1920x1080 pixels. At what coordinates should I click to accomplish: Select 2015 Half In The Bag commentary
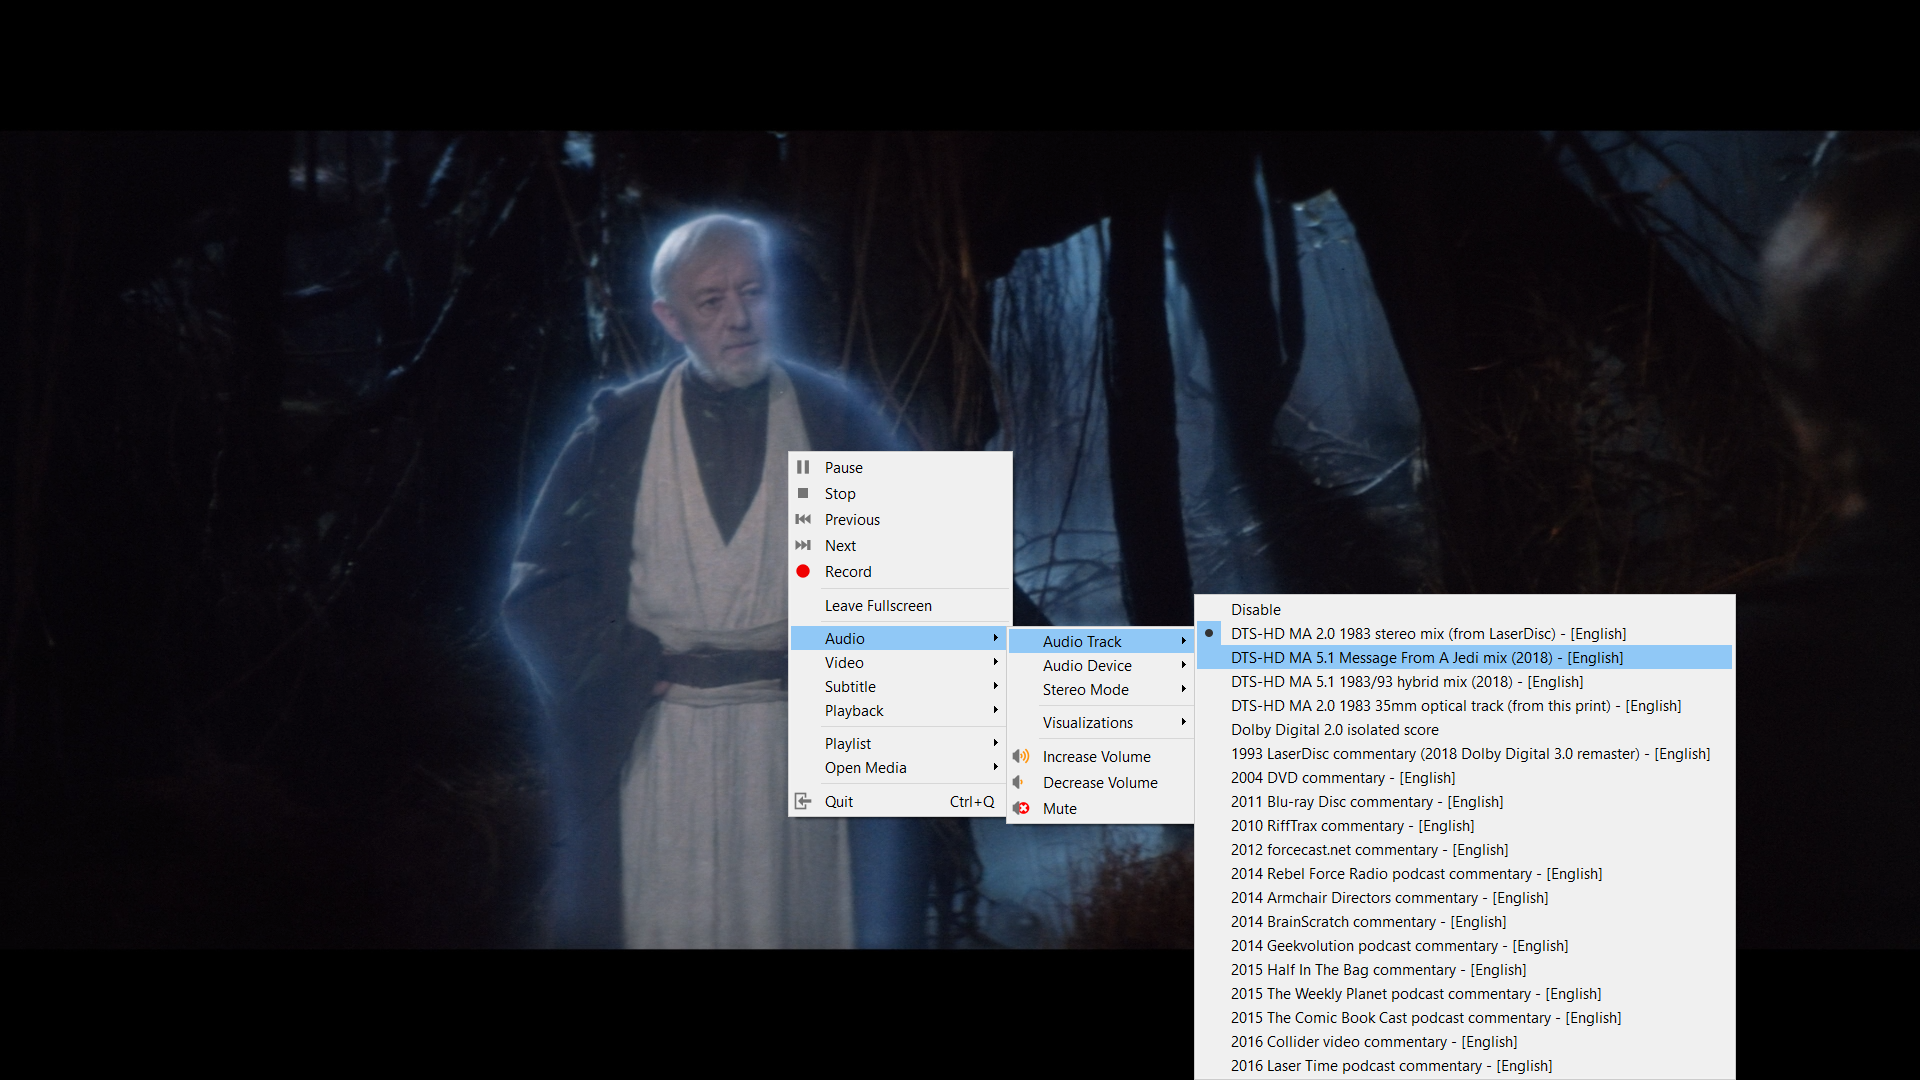pyautogui.click(x=1464, y=969)
